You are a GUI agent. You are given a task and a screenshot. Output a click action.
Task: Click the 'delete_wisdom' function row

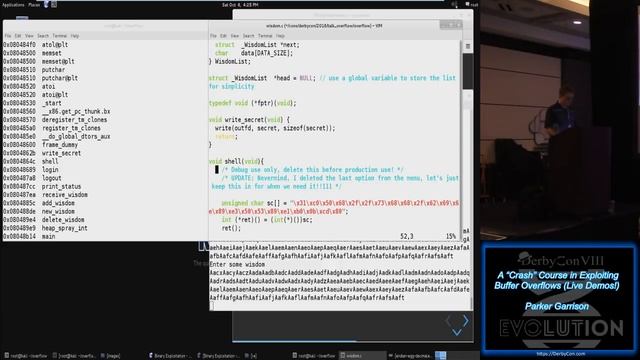tap(44, 220)
